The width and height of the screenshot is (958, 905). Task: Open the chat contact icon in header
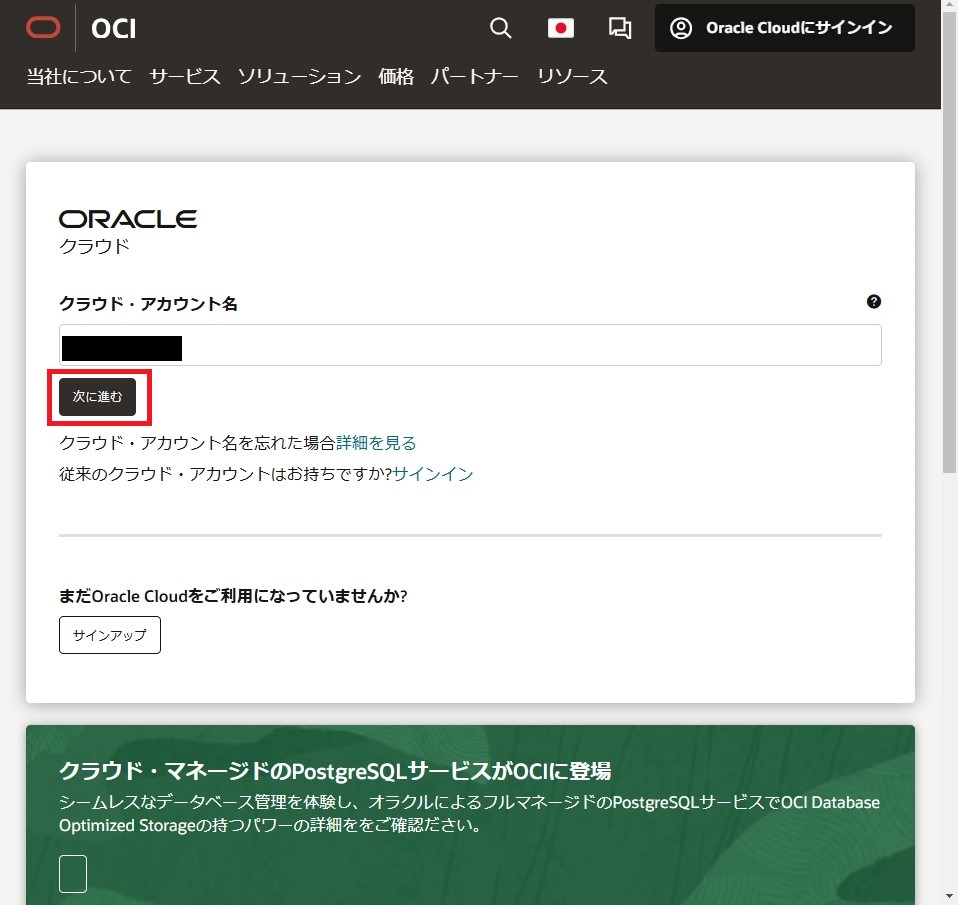pos(619,29)
